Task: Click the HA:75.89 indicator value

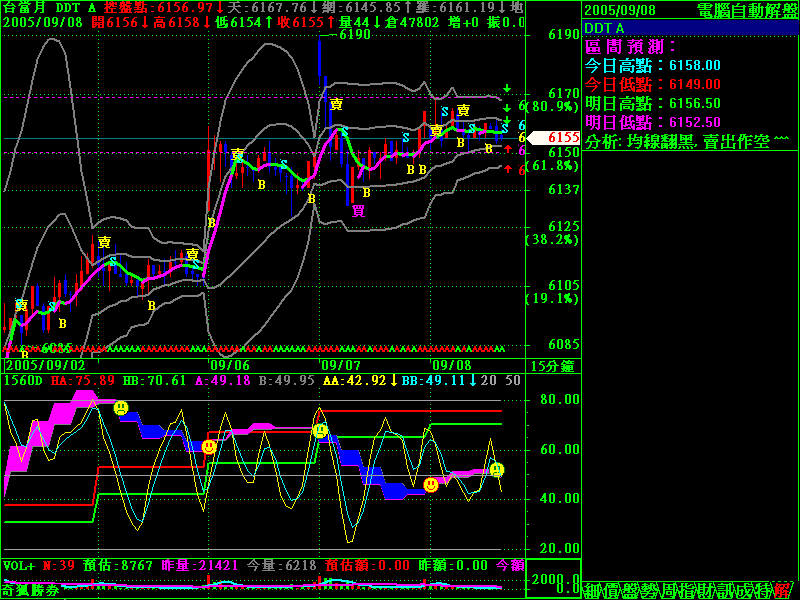Action: [x=83, y=381]
